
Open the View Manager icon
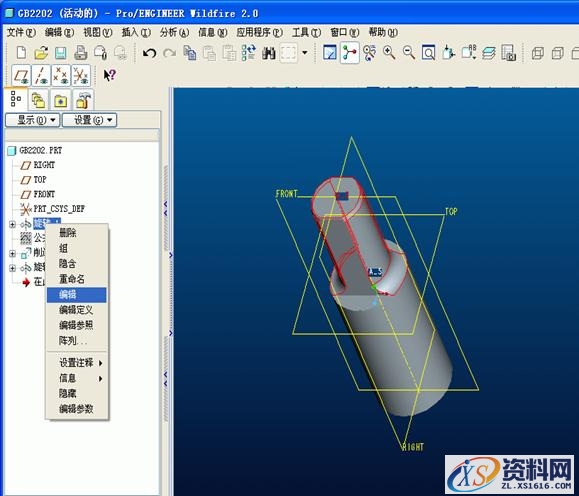coord(508,53)
